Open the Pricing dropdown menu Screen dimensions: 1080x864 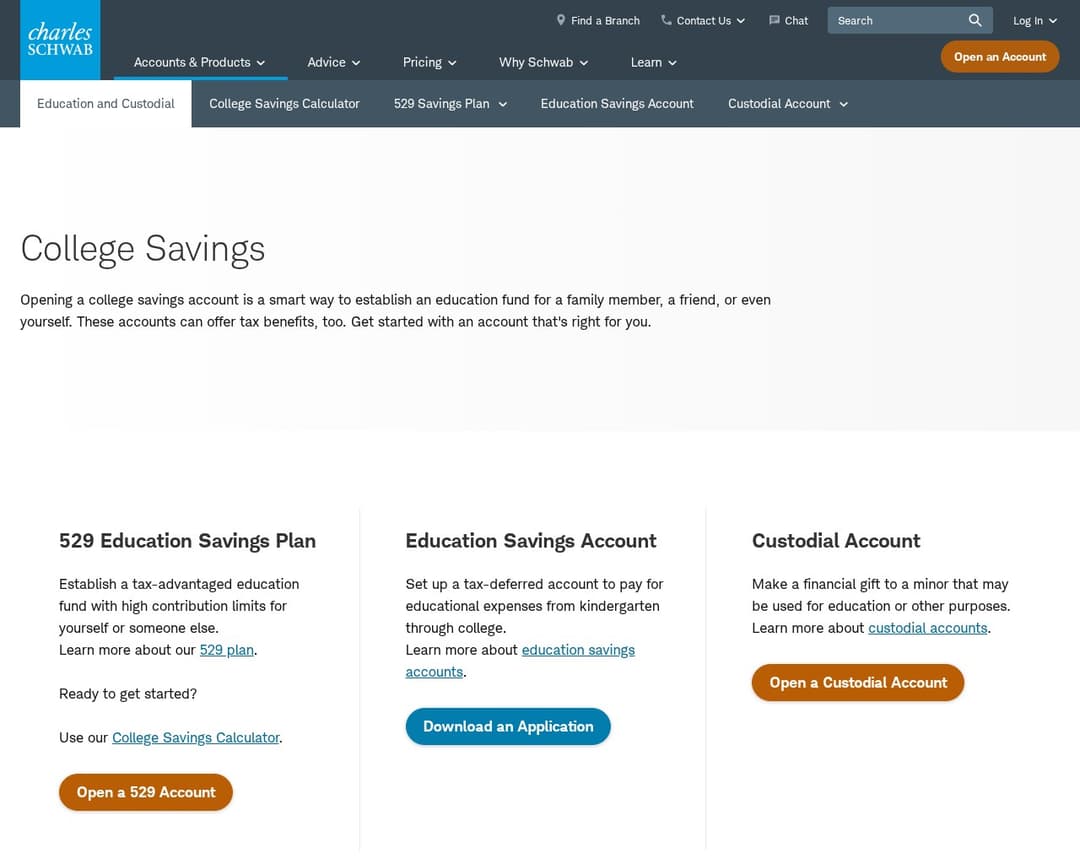[x=429, y=62]
